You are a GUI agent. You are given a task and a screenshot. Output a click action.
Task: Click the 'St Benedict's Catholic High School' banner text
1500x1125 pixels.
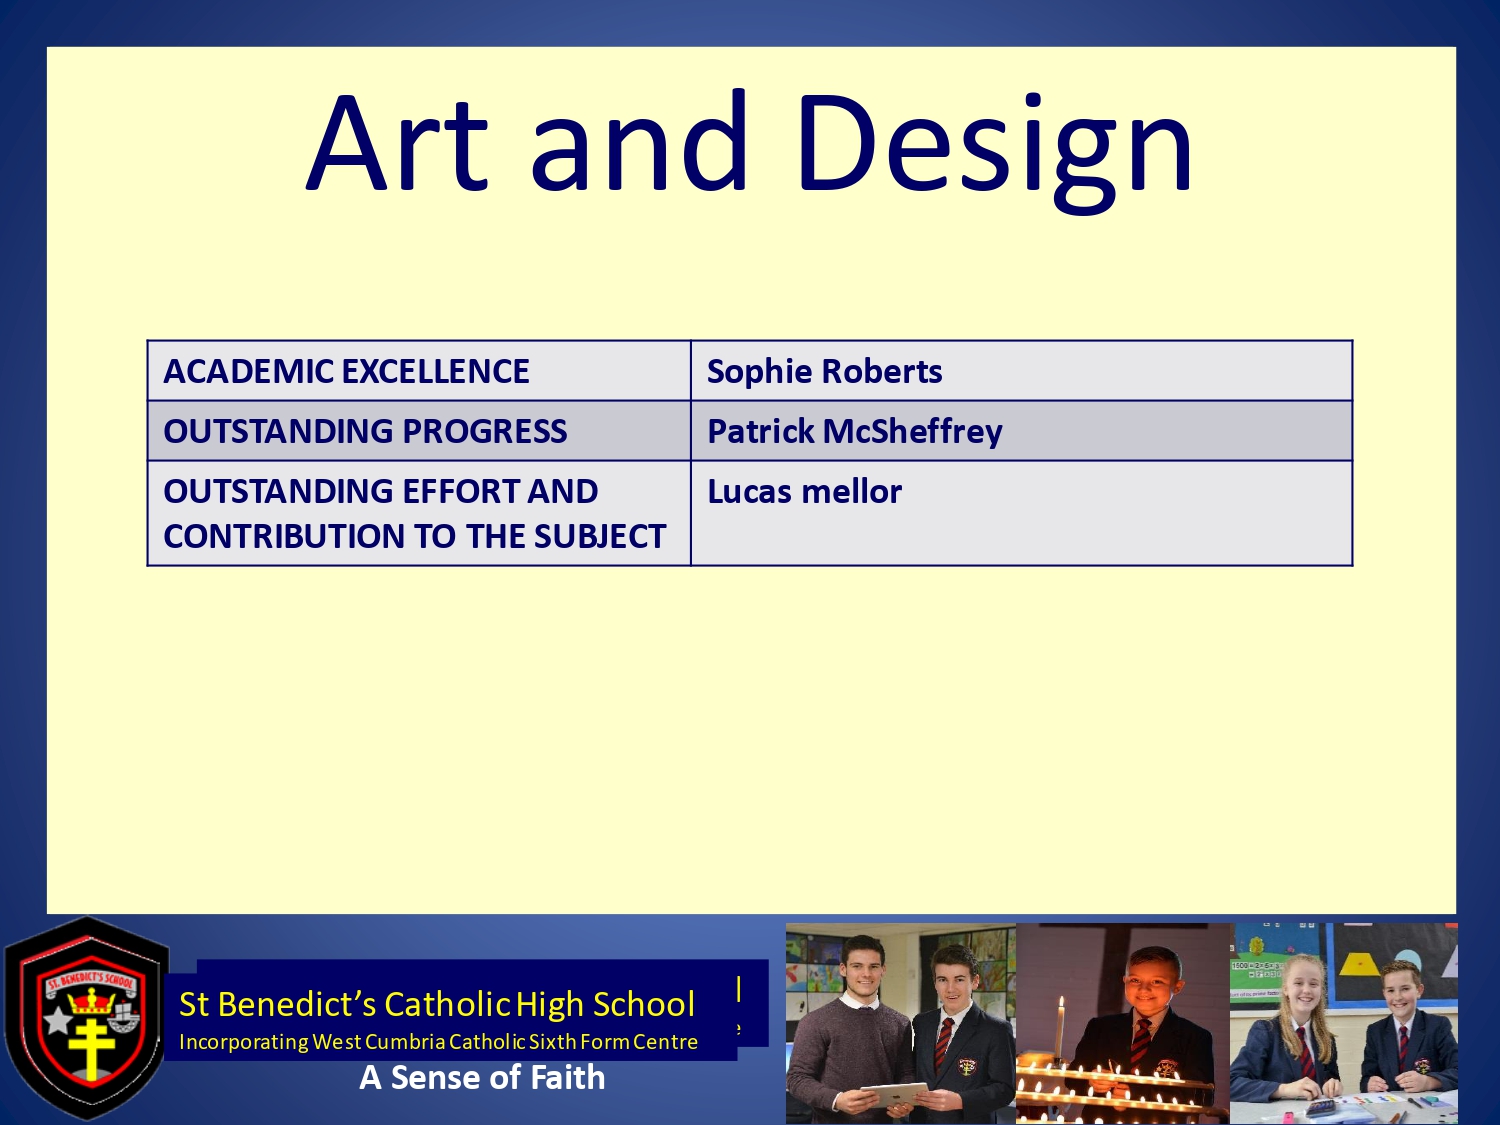point(436,1004)
